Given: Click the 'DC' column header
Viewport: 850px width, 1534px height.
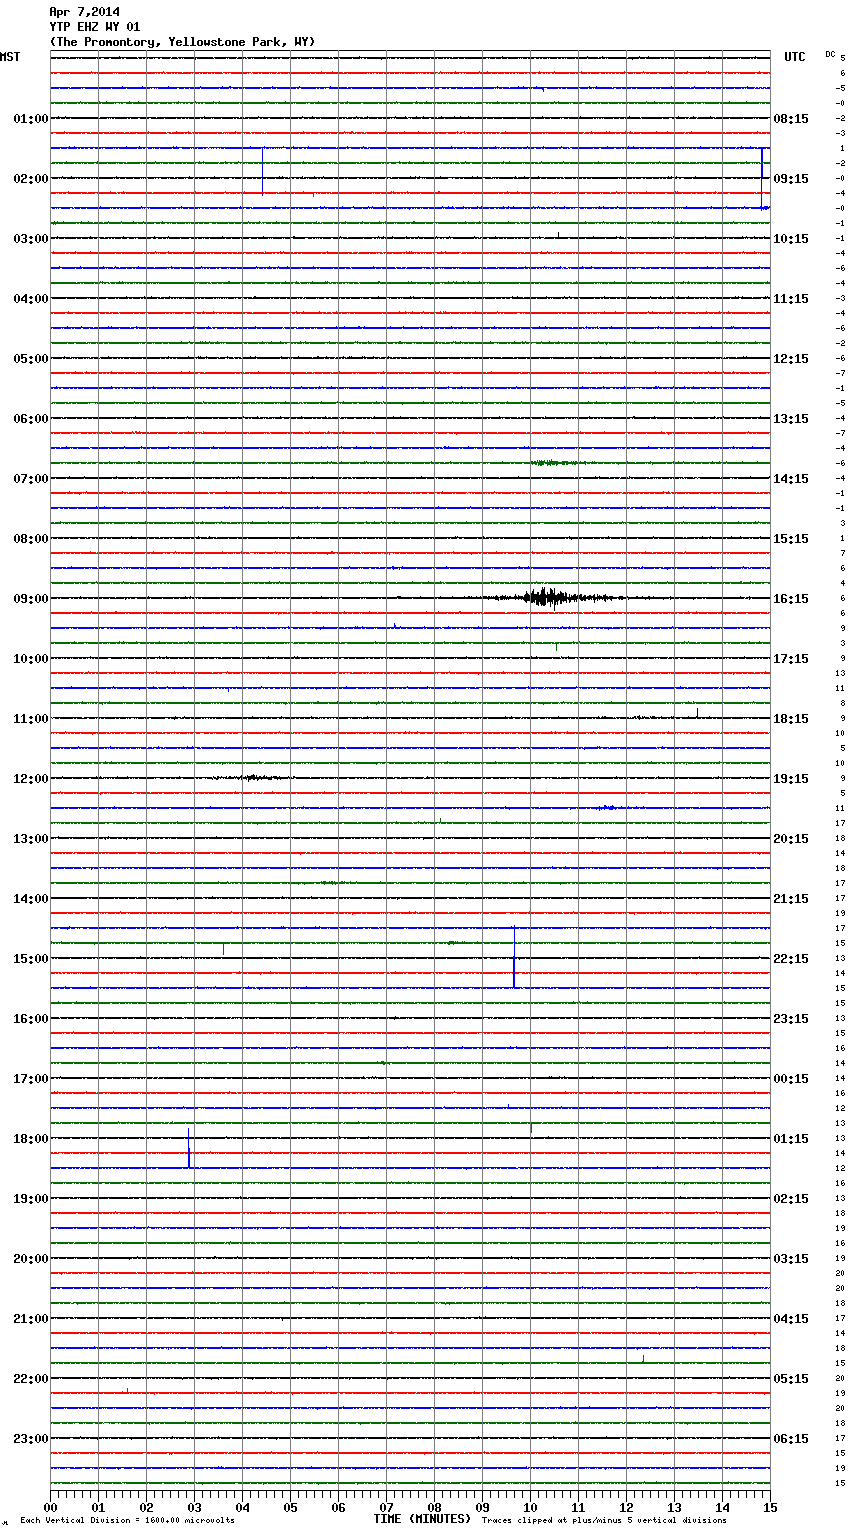Looking at the screenshot, I should [x=830, y=54].
